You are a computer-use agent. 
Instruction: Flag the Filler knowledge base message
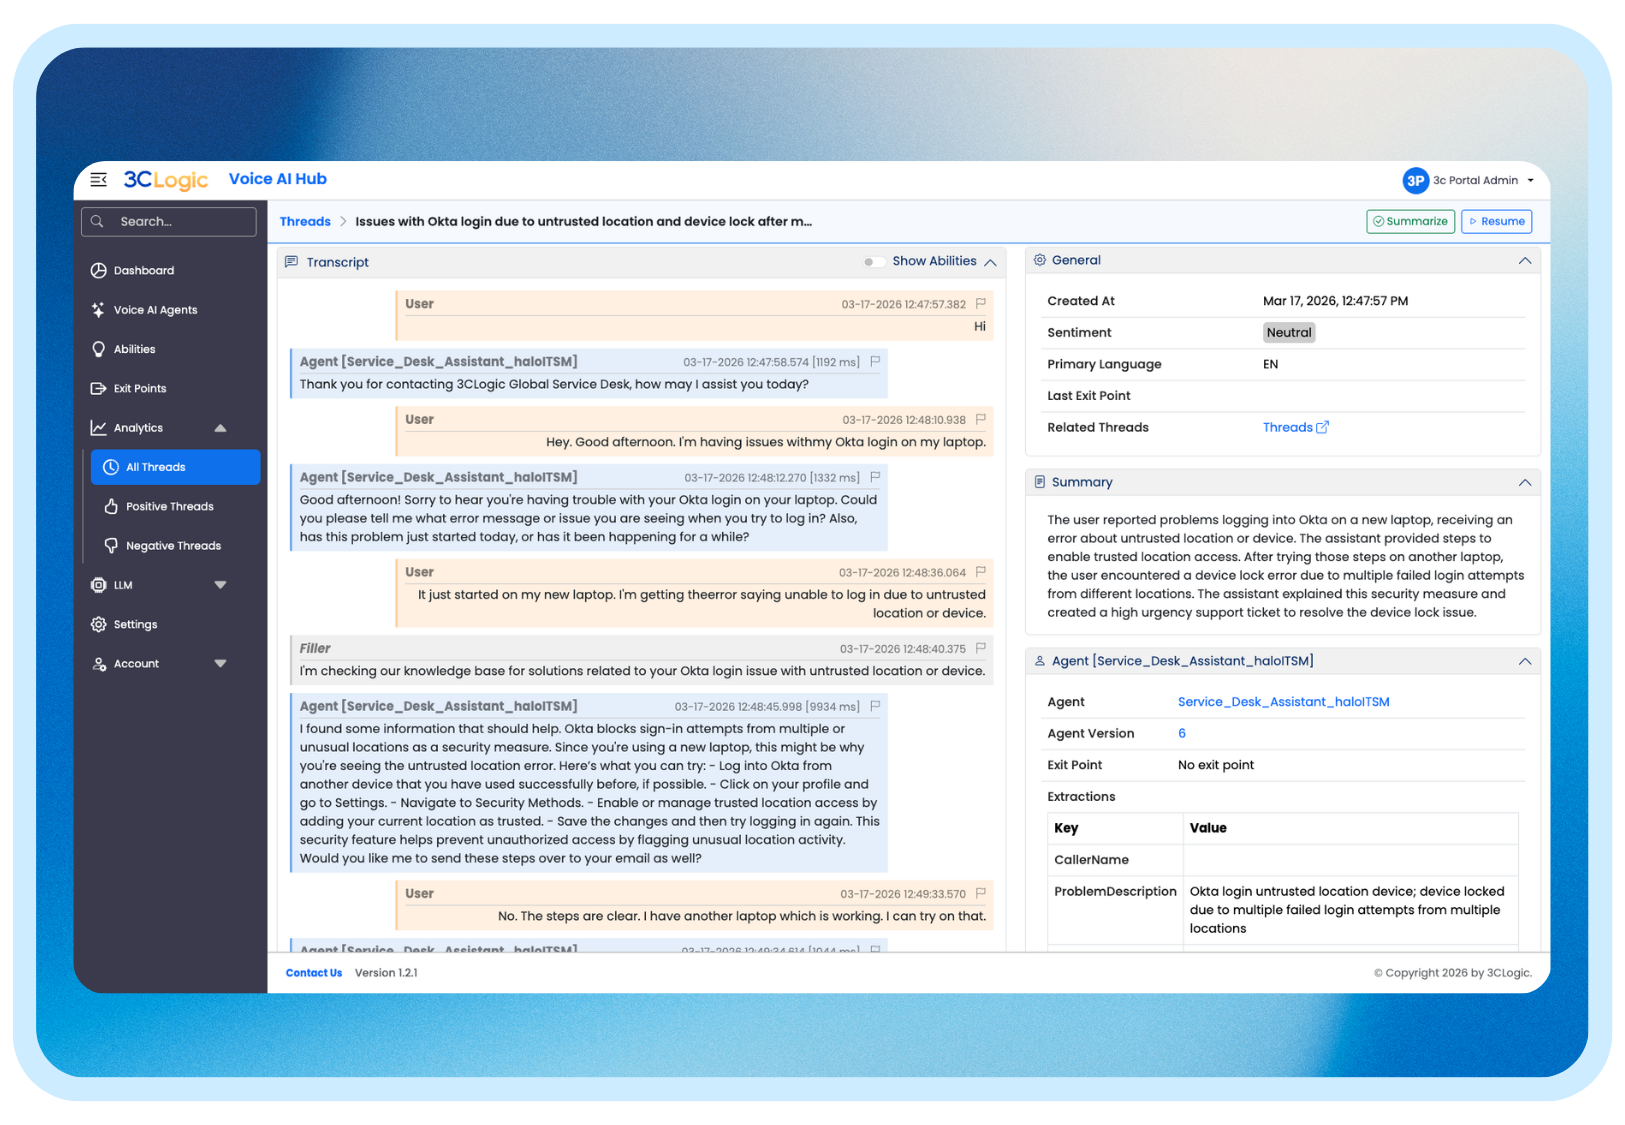[980, 648]
